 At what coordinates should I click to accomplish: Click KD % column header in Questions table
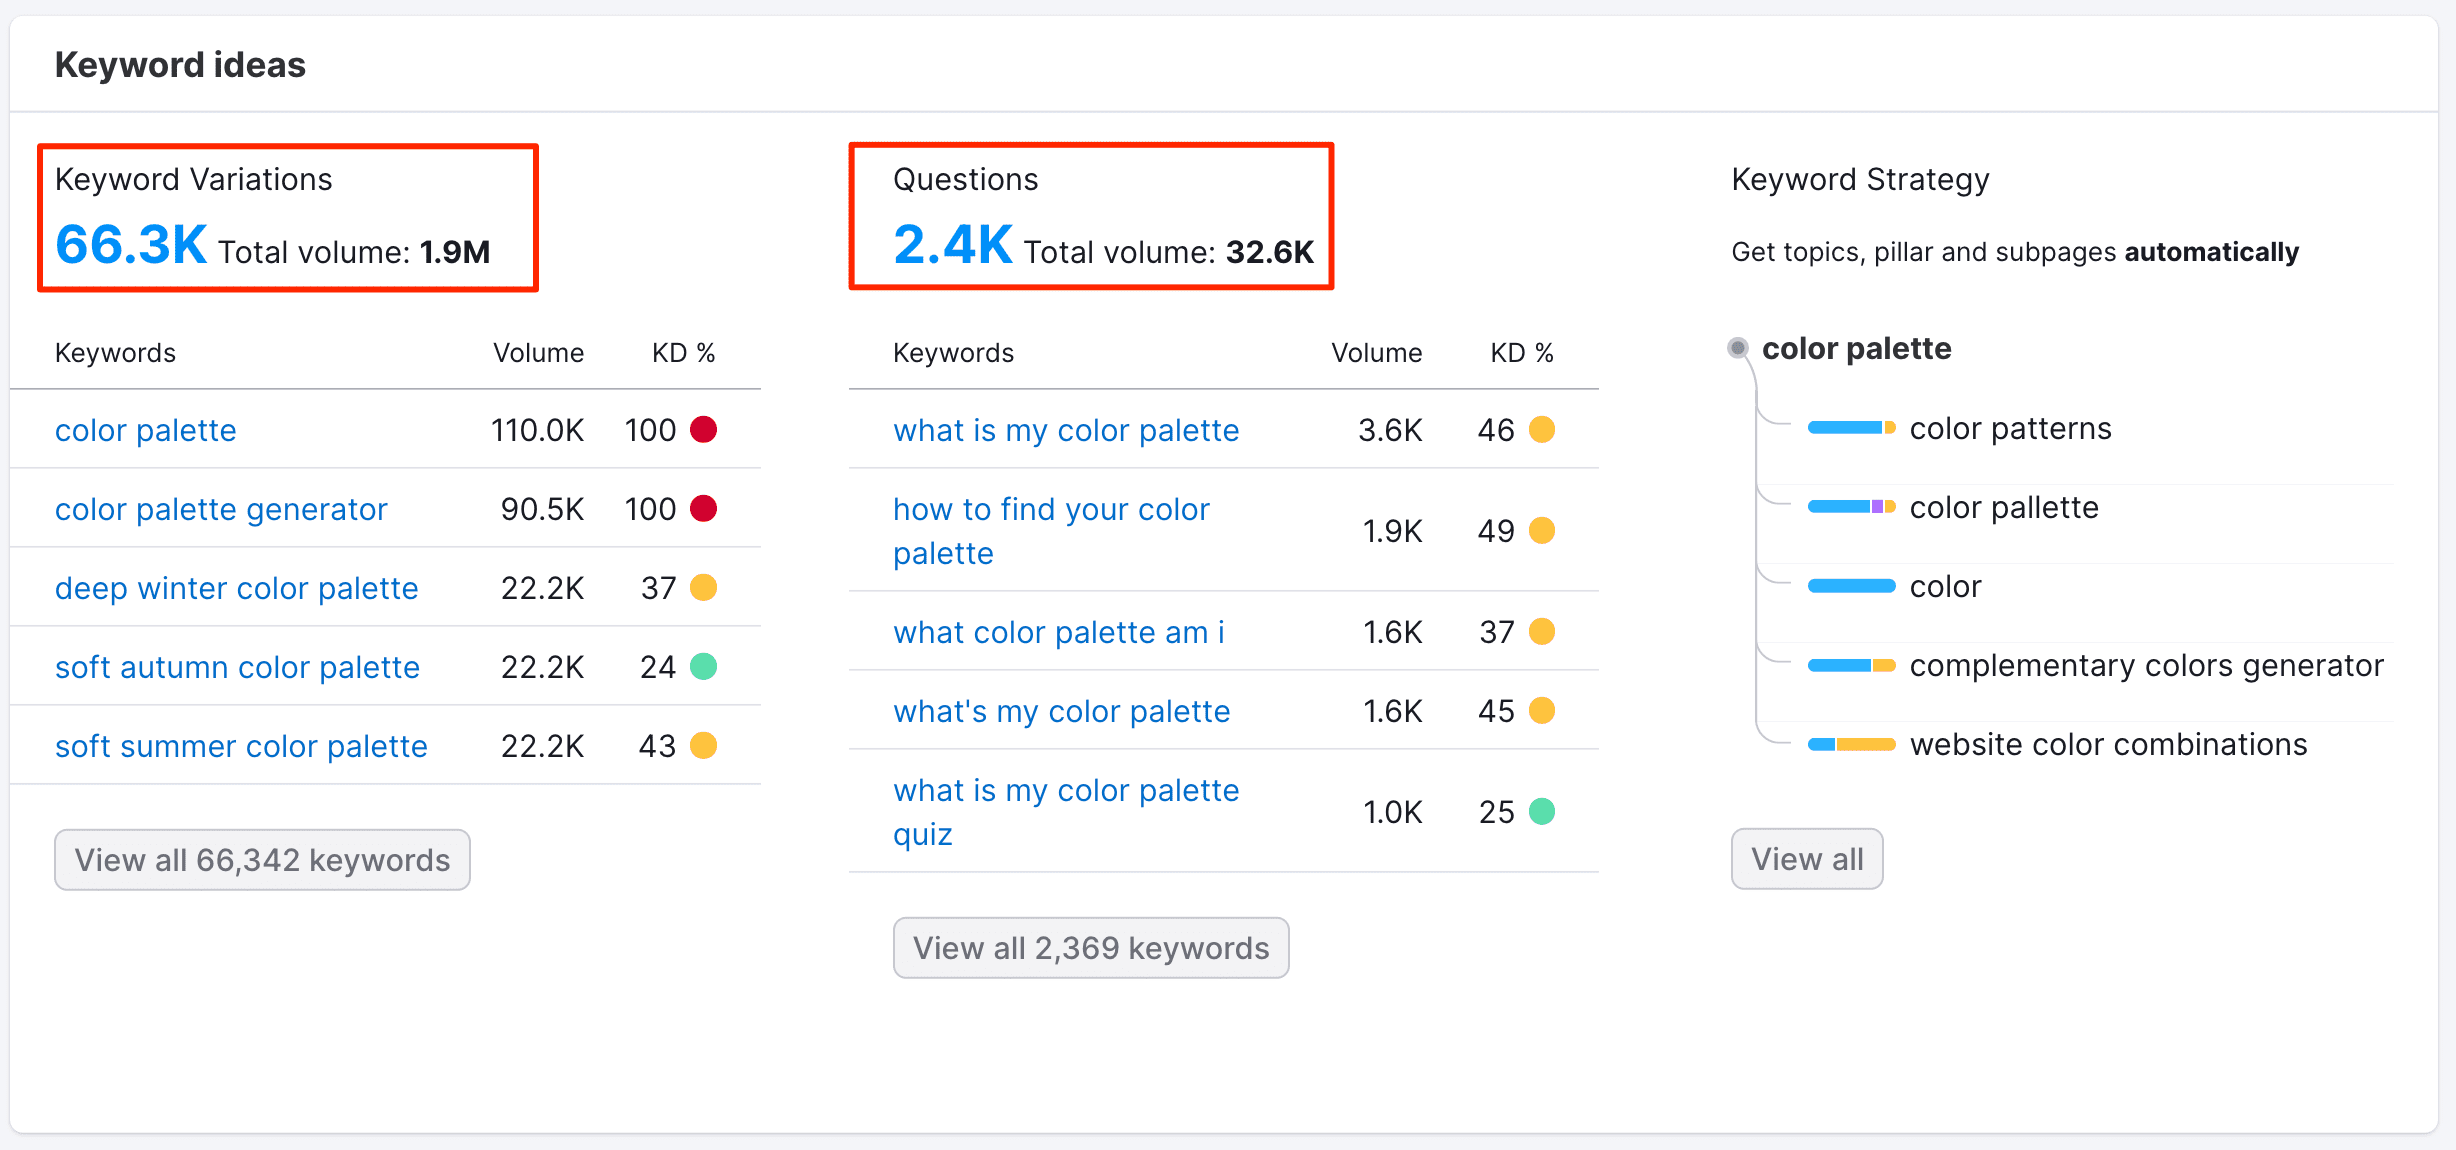coord(1522,353)
